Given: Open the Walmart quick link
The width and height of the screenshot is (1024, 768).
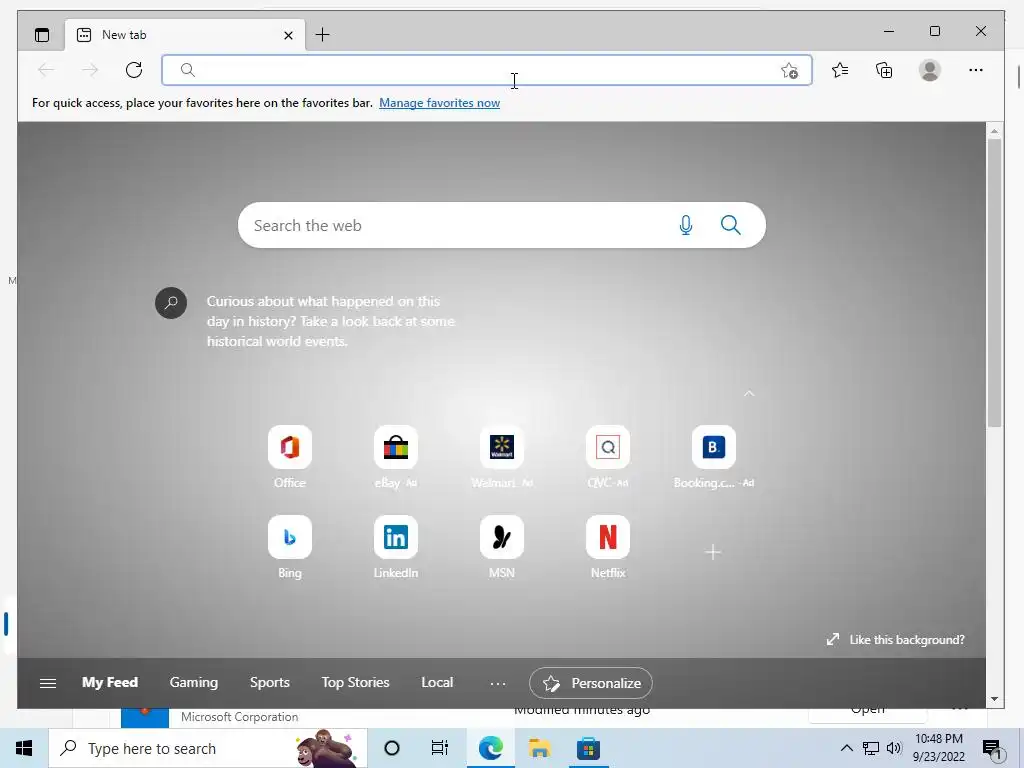Looking at the screenshot, I should (x=502, y=457).
